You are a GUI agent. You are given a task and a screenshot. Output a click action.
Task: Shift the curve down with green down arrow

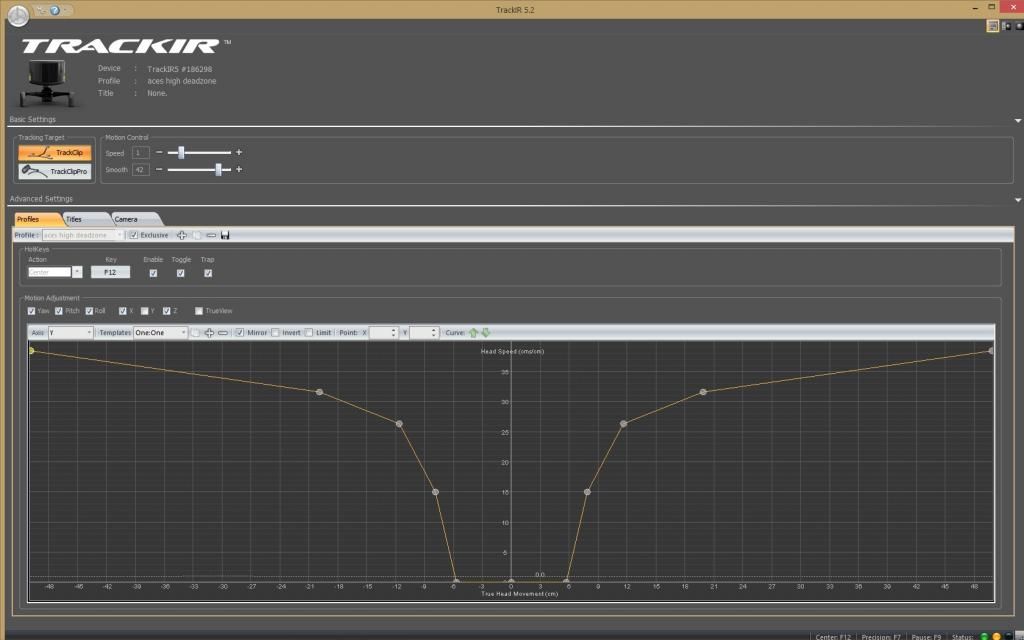pos(485,333)
